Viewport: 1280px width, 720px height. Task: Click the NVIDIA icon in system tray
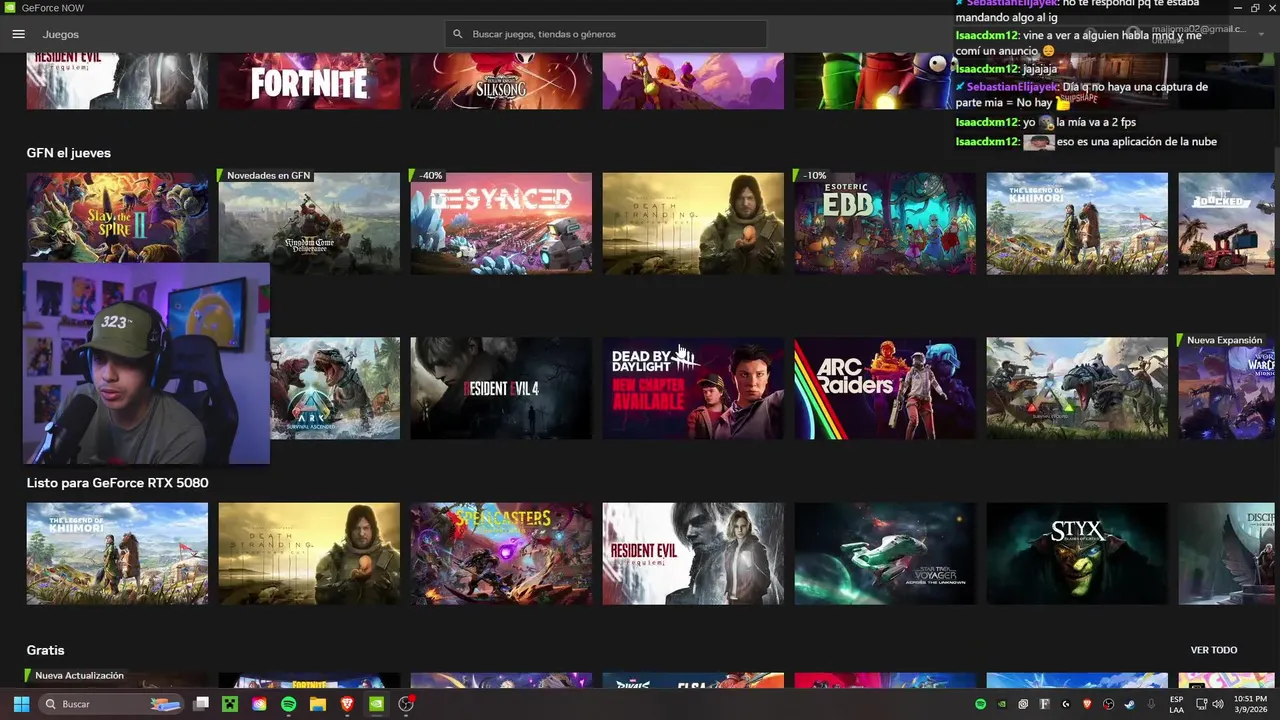[x=1002, y=704]
